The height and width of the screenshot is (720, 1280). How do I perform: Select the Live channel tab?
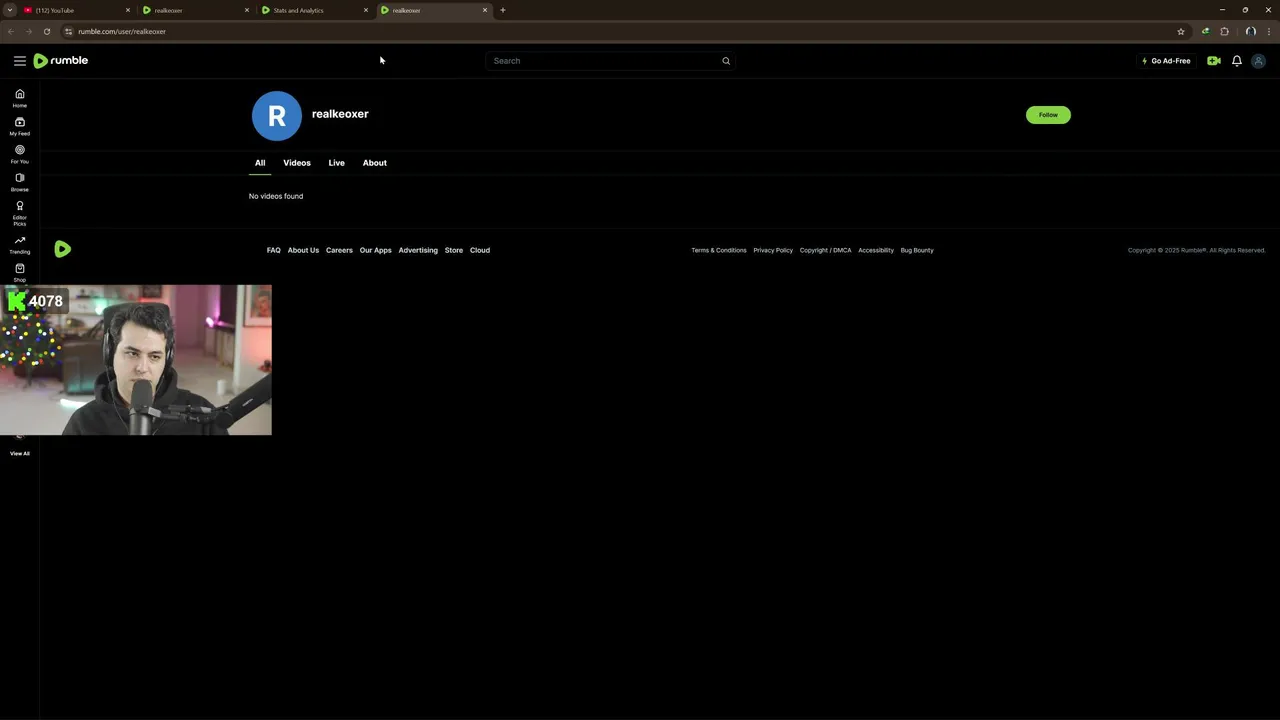[x=337, y=163]
